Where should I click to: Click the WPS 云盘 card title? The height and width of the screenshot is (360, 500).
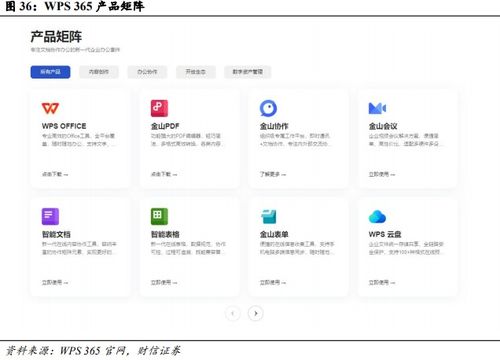pos(385,234)
